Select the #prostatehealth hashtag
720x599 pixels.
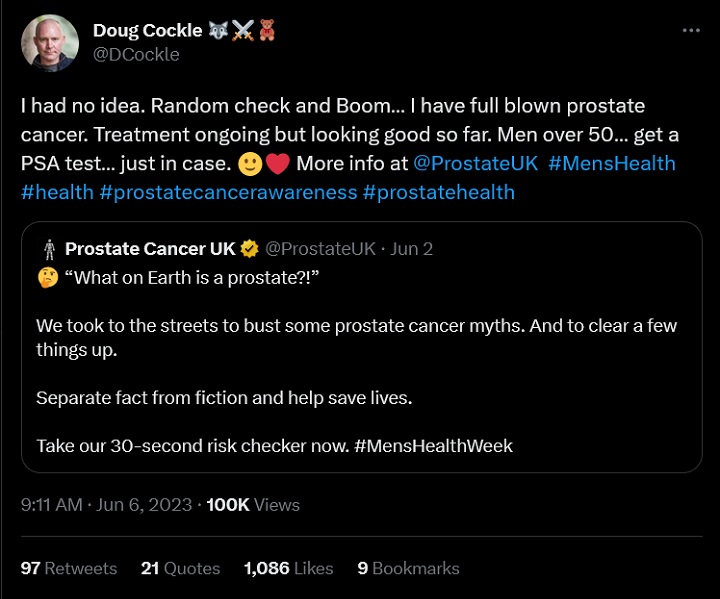coord(439,191)
